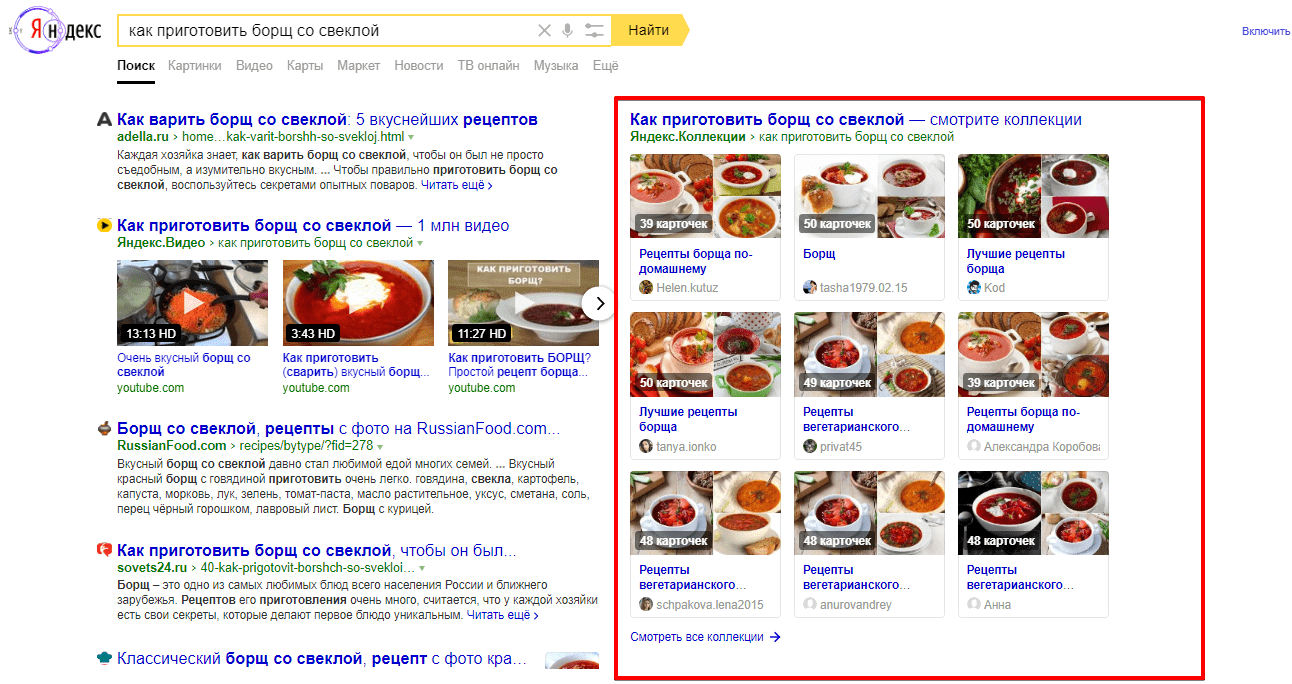This screenshot has height=684, width=1292.
Task: Open advanced search filters icon
Action: (595, 31)
